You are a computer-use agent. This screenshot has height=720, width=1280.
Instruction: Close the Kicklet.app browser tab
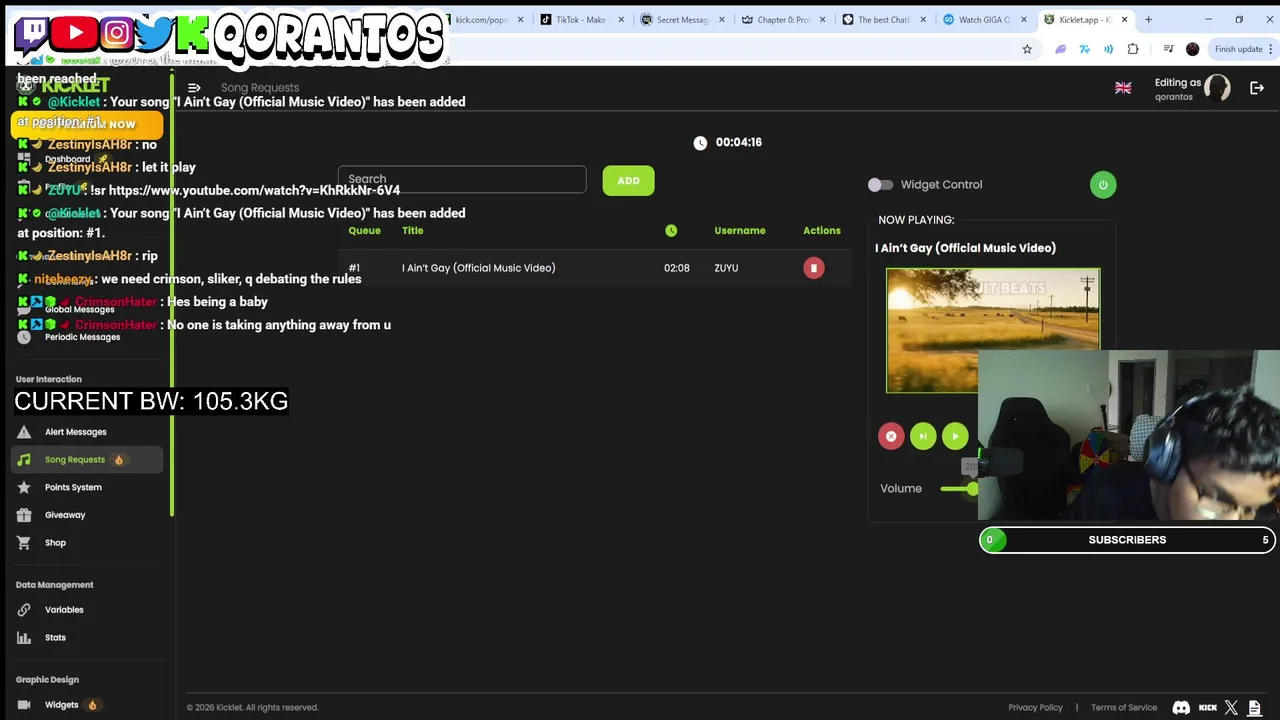coord(1124,20)
